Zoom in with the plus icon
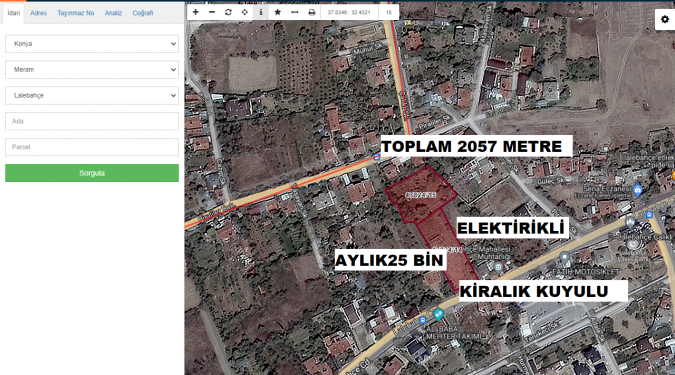 click(x=195, y=12)
